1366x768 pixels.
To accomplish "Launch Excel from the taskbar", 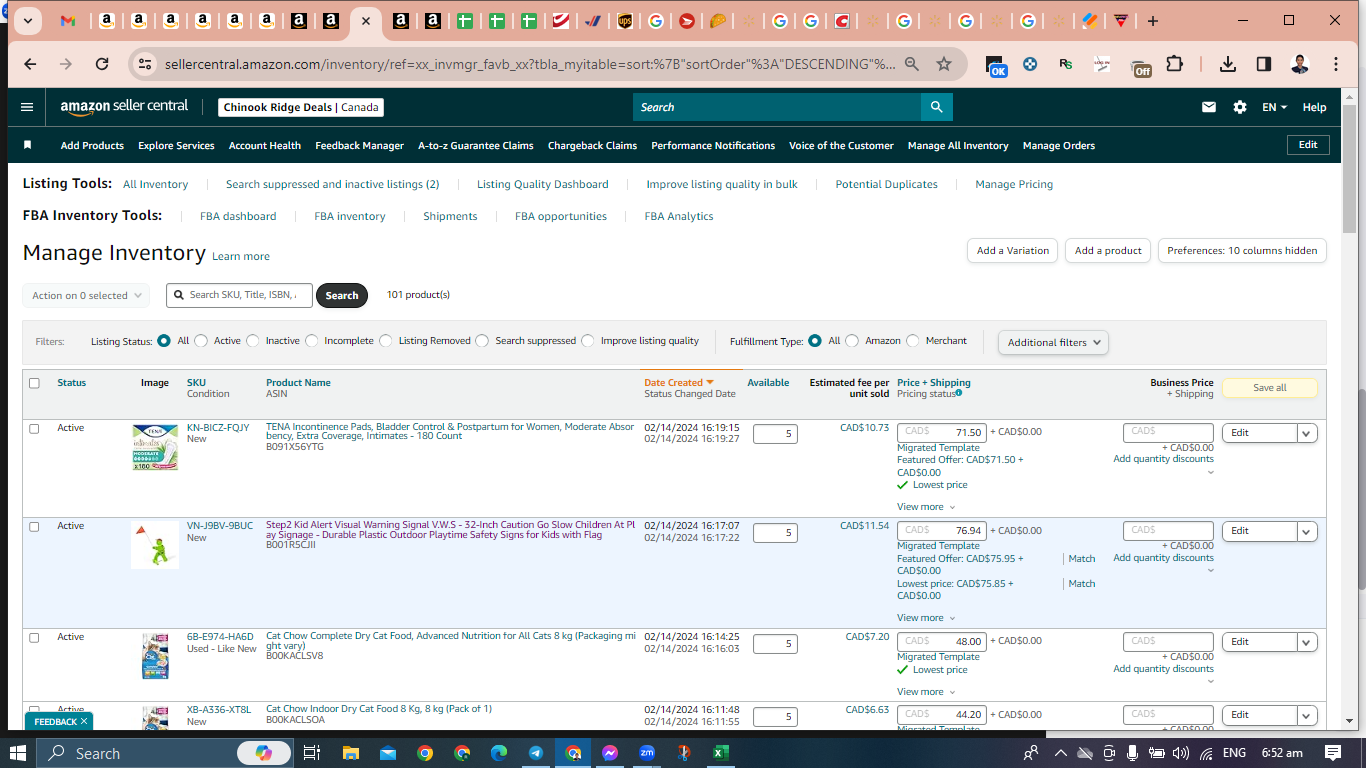I will tap(721, 753).
